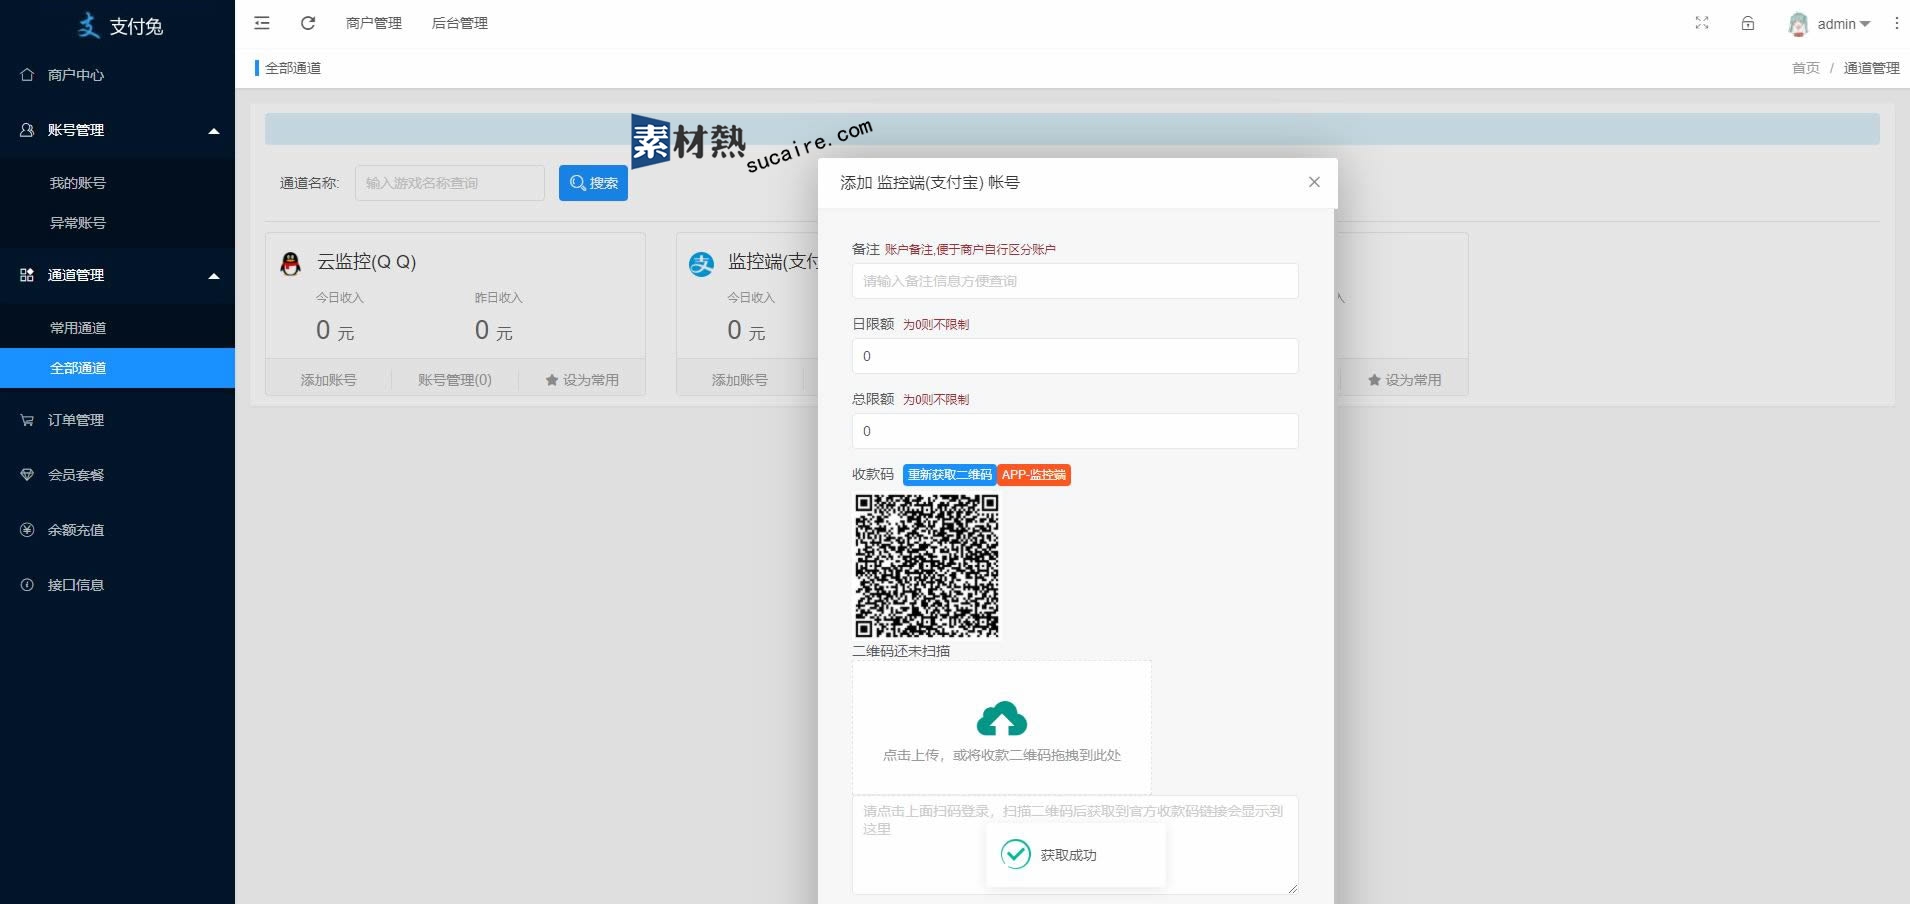This screenshot has height=904, width=1910.
Task: Click the 云监控(Q Q) card title
Action: [x=366, y=262]
